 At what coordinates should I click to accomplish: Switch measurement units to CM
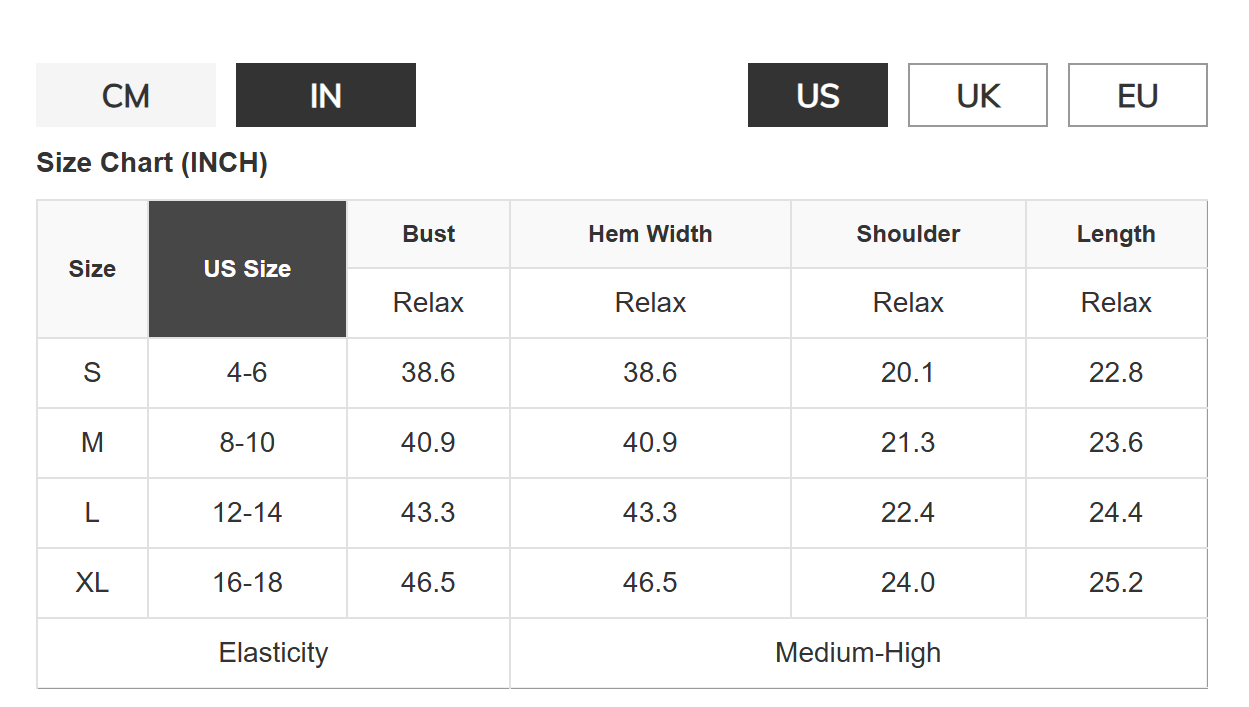pyautogui.click(x=126, y=96)
